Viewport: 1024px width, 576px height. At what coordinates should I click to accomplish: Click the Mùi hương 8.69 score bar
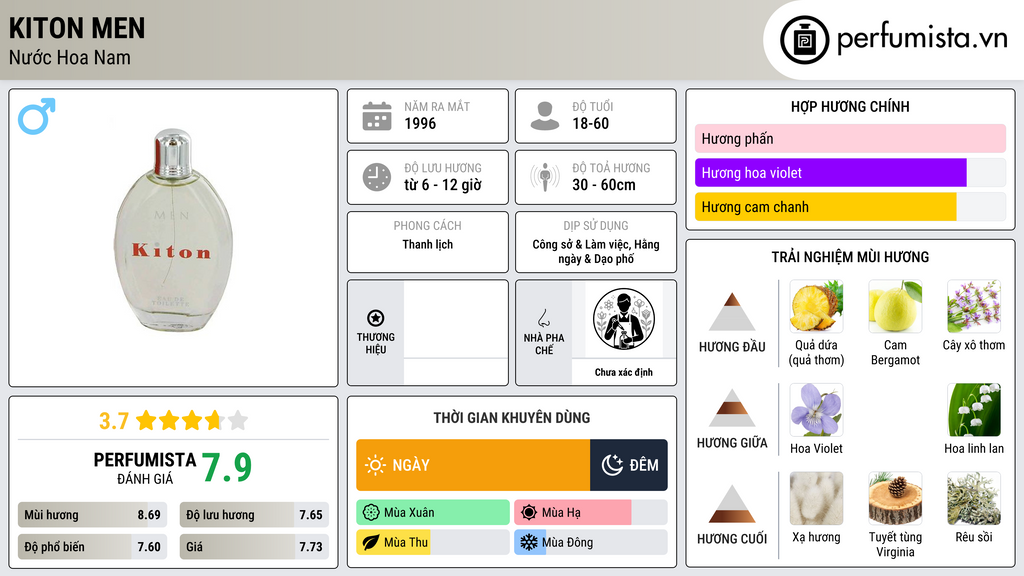coord(93,515)
